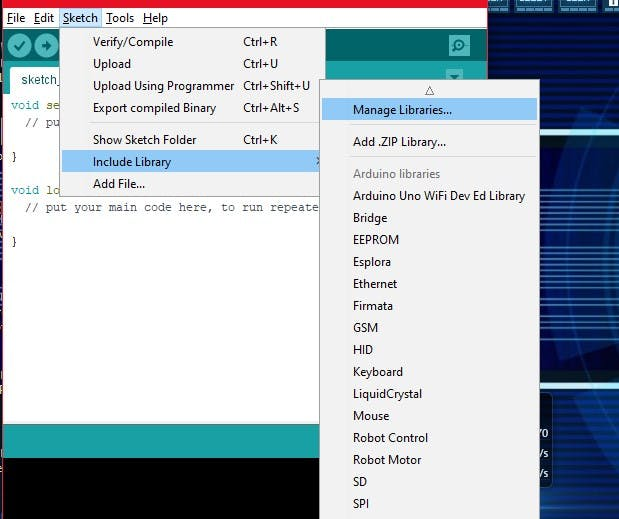Include the Robot Motor library
619x519 pixels.
click(x=430, y=460)
